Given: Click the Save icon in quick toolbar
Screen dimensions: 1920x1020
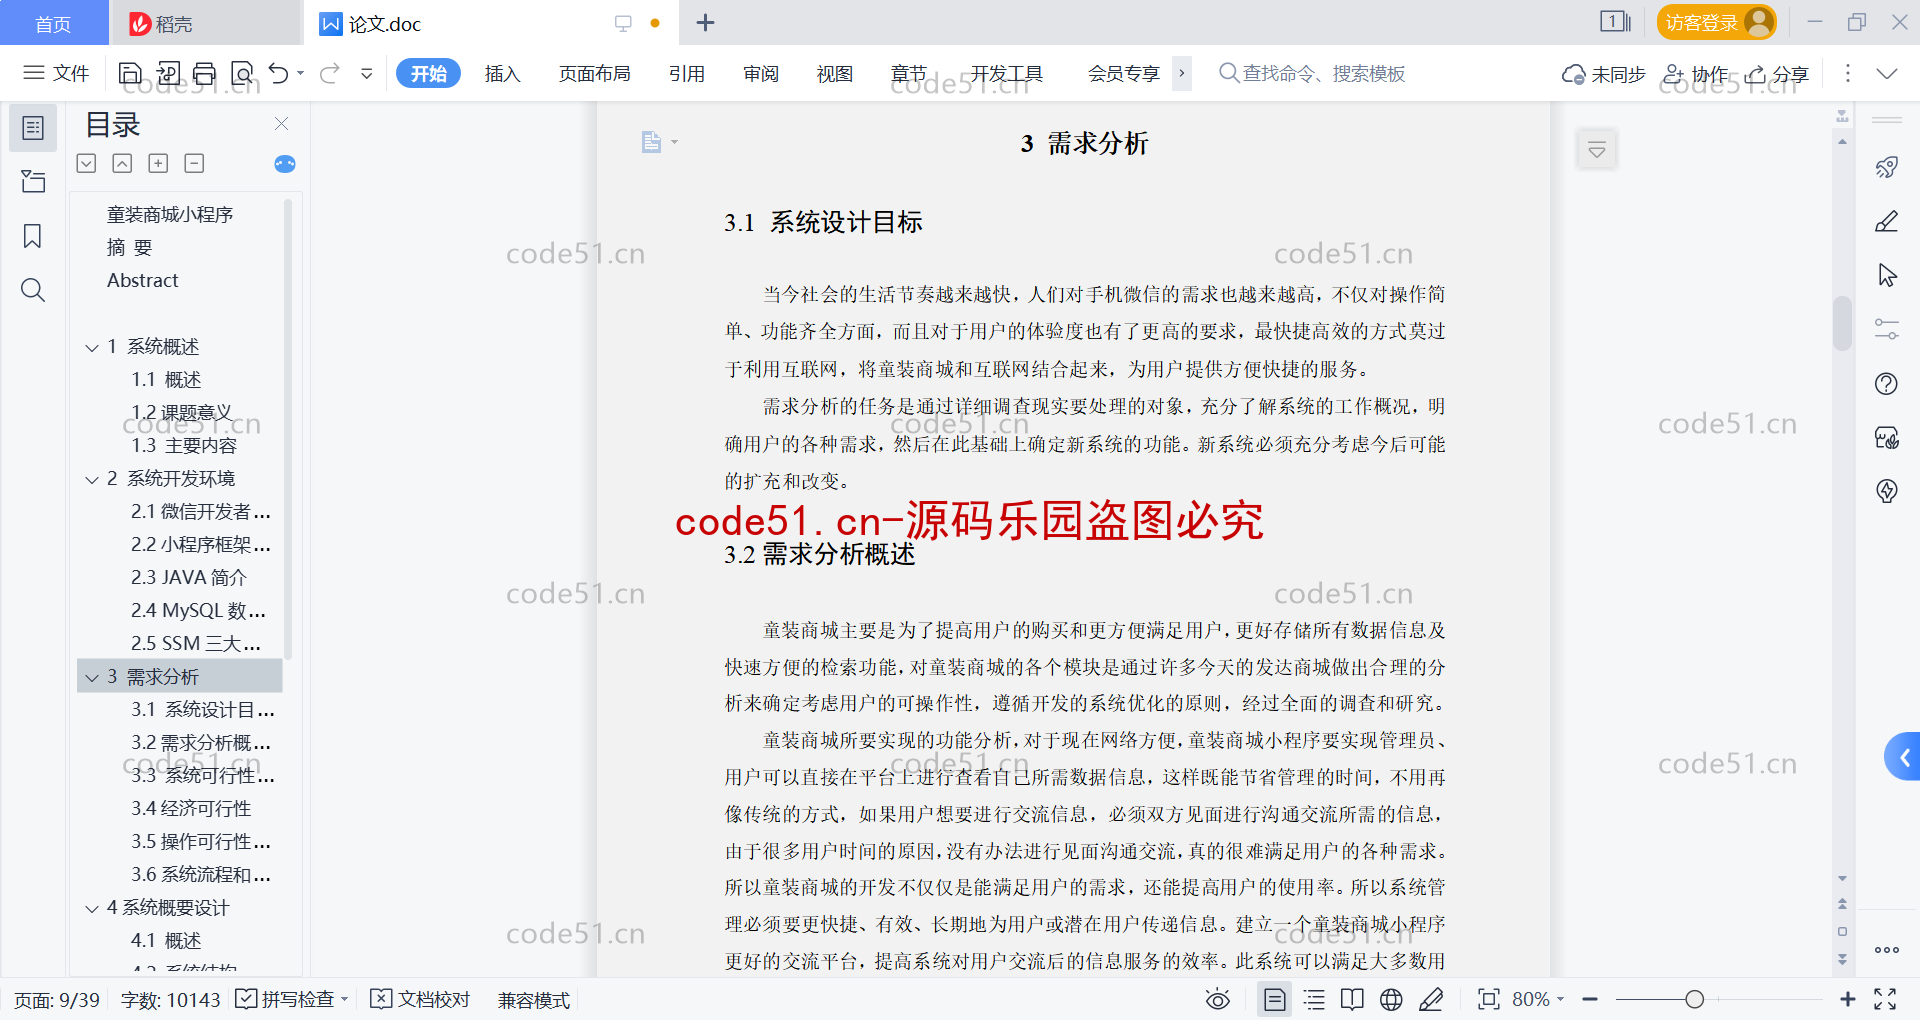Looking at the screenshot, I should click(x=130, y=73).
